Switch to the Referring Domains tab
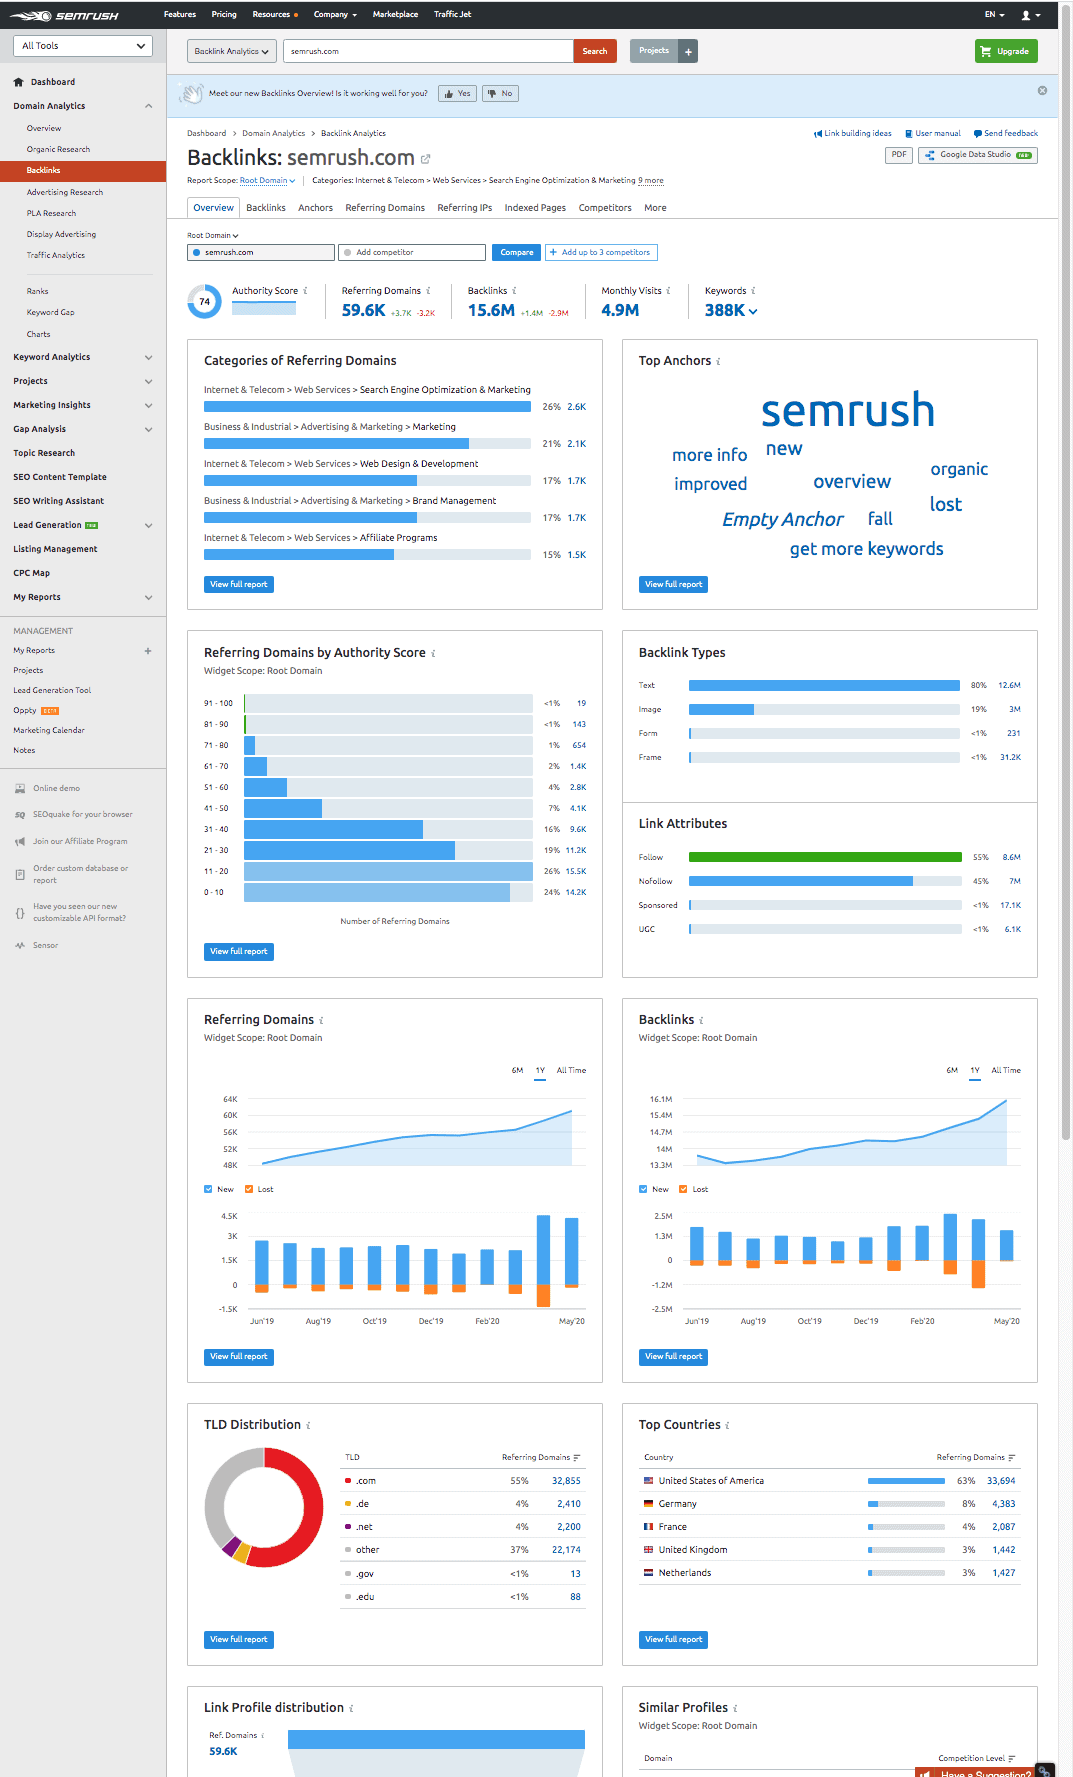The height and width of the screenshot is (1777, 1073). pos(385,208)
